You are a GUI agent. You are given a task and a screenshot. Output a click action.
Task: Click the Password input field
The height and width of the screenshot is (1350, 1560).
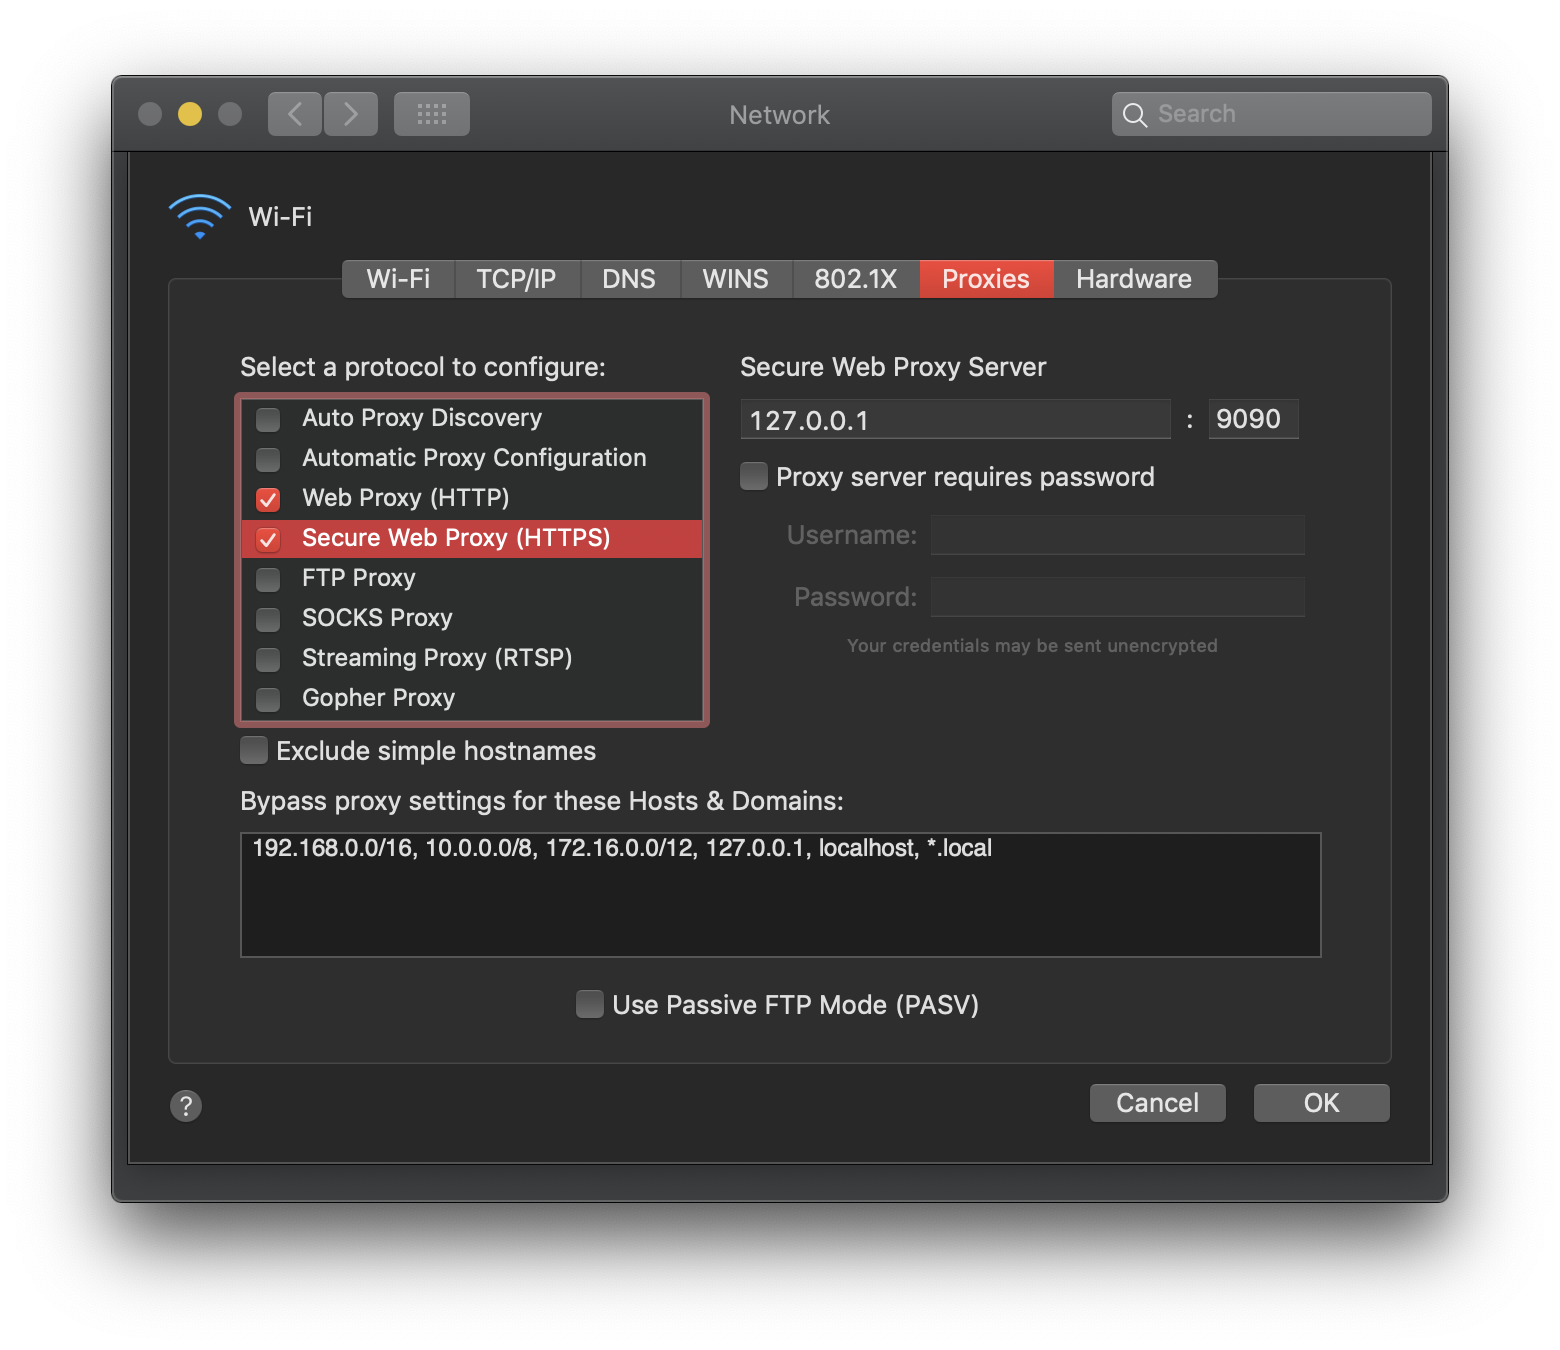(x=1118, y=597)
